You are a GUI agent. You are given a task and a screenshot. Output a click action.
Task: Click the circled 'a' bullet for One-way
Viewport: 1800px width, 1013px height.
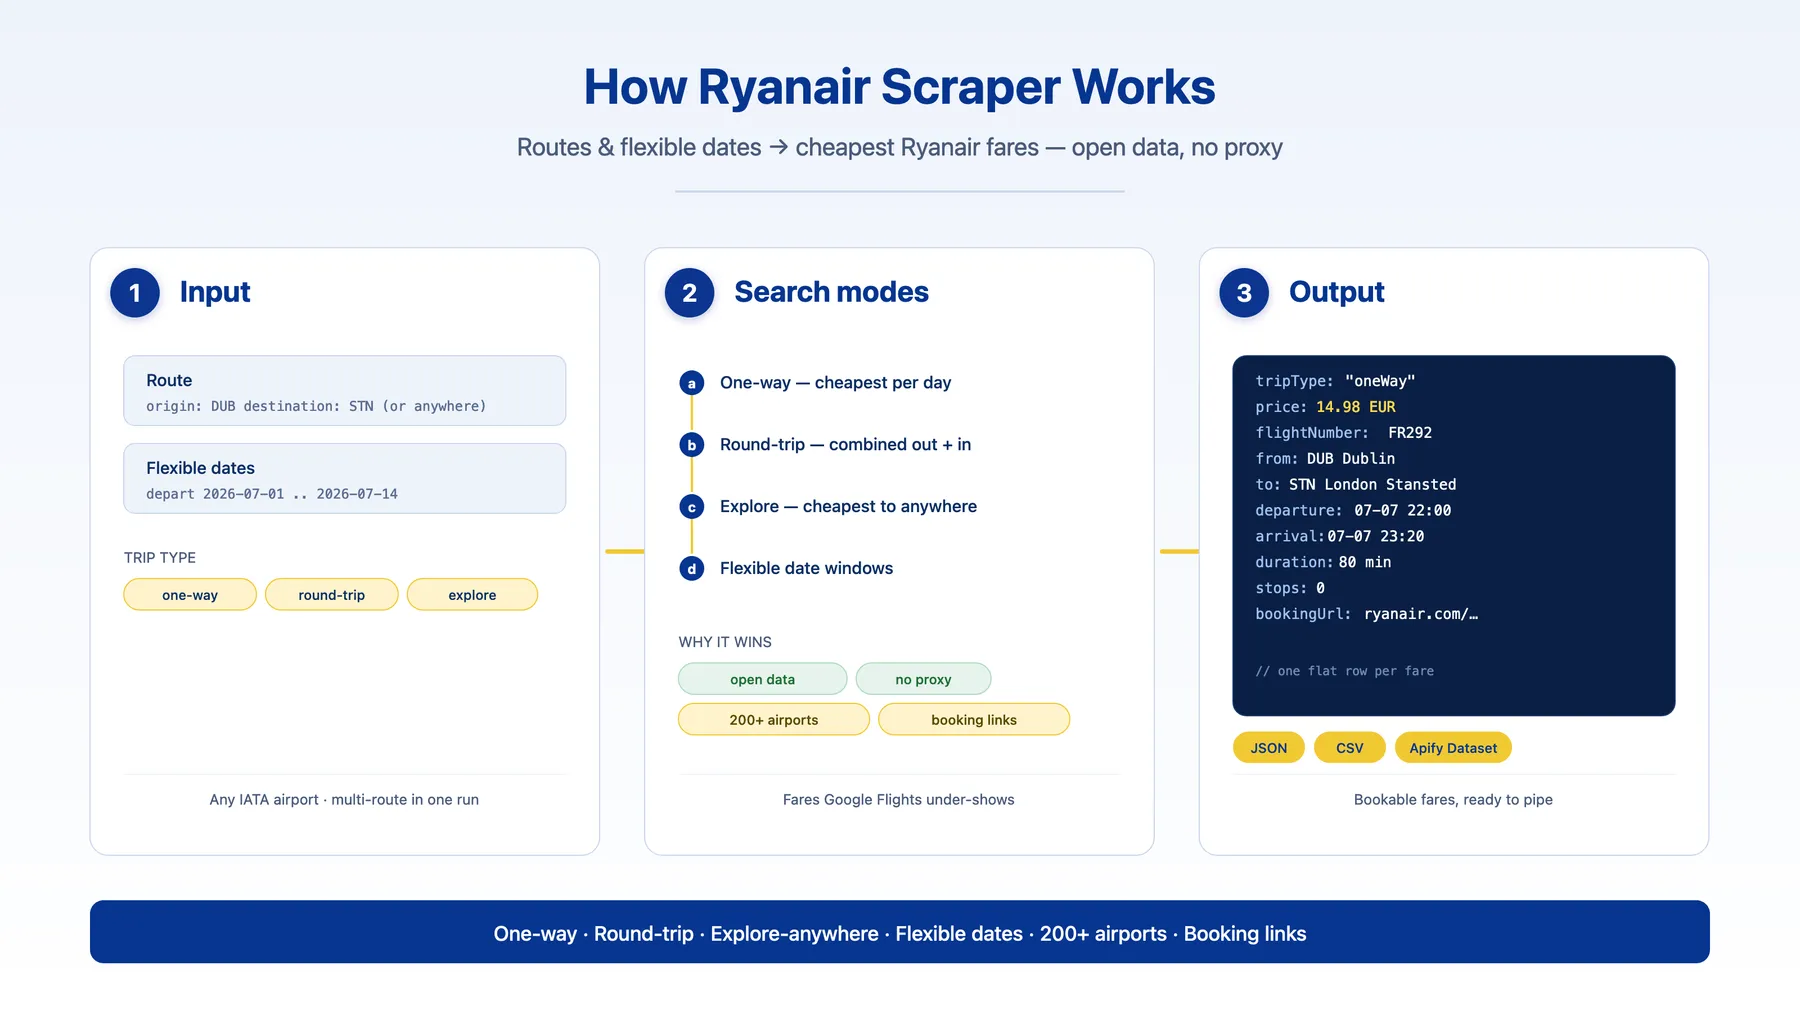(691, 383)
